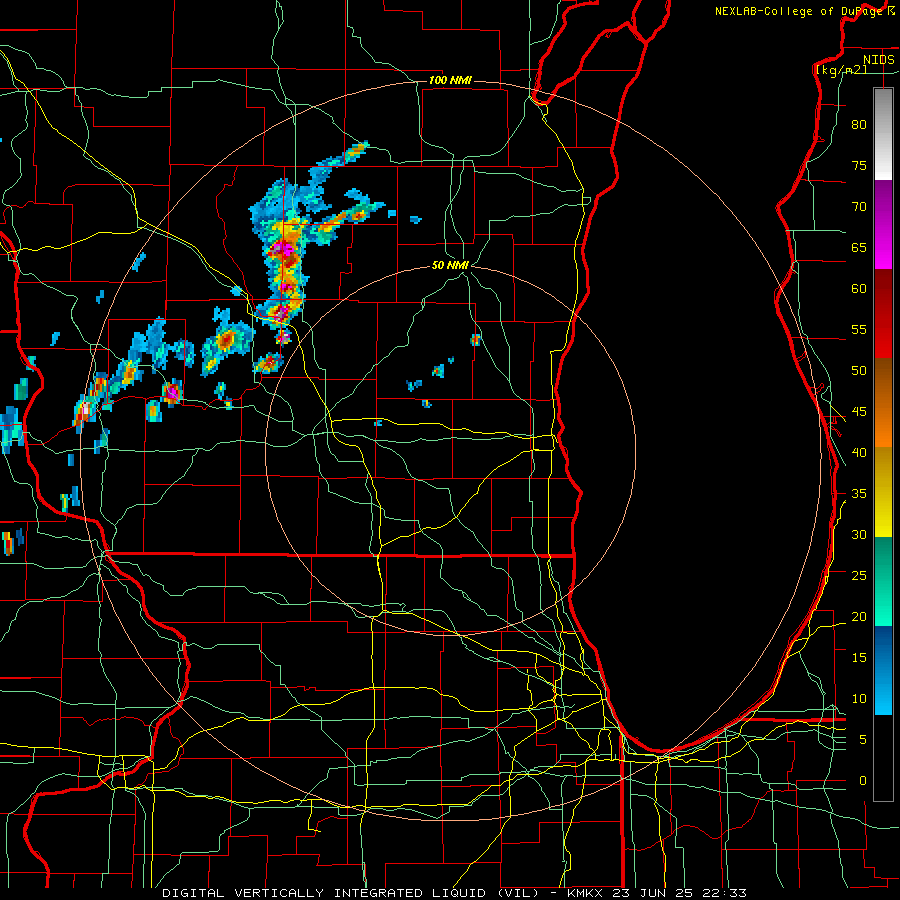Click the NIDS label above the color scale
This screenshot has width=900, height=900.
879,60
